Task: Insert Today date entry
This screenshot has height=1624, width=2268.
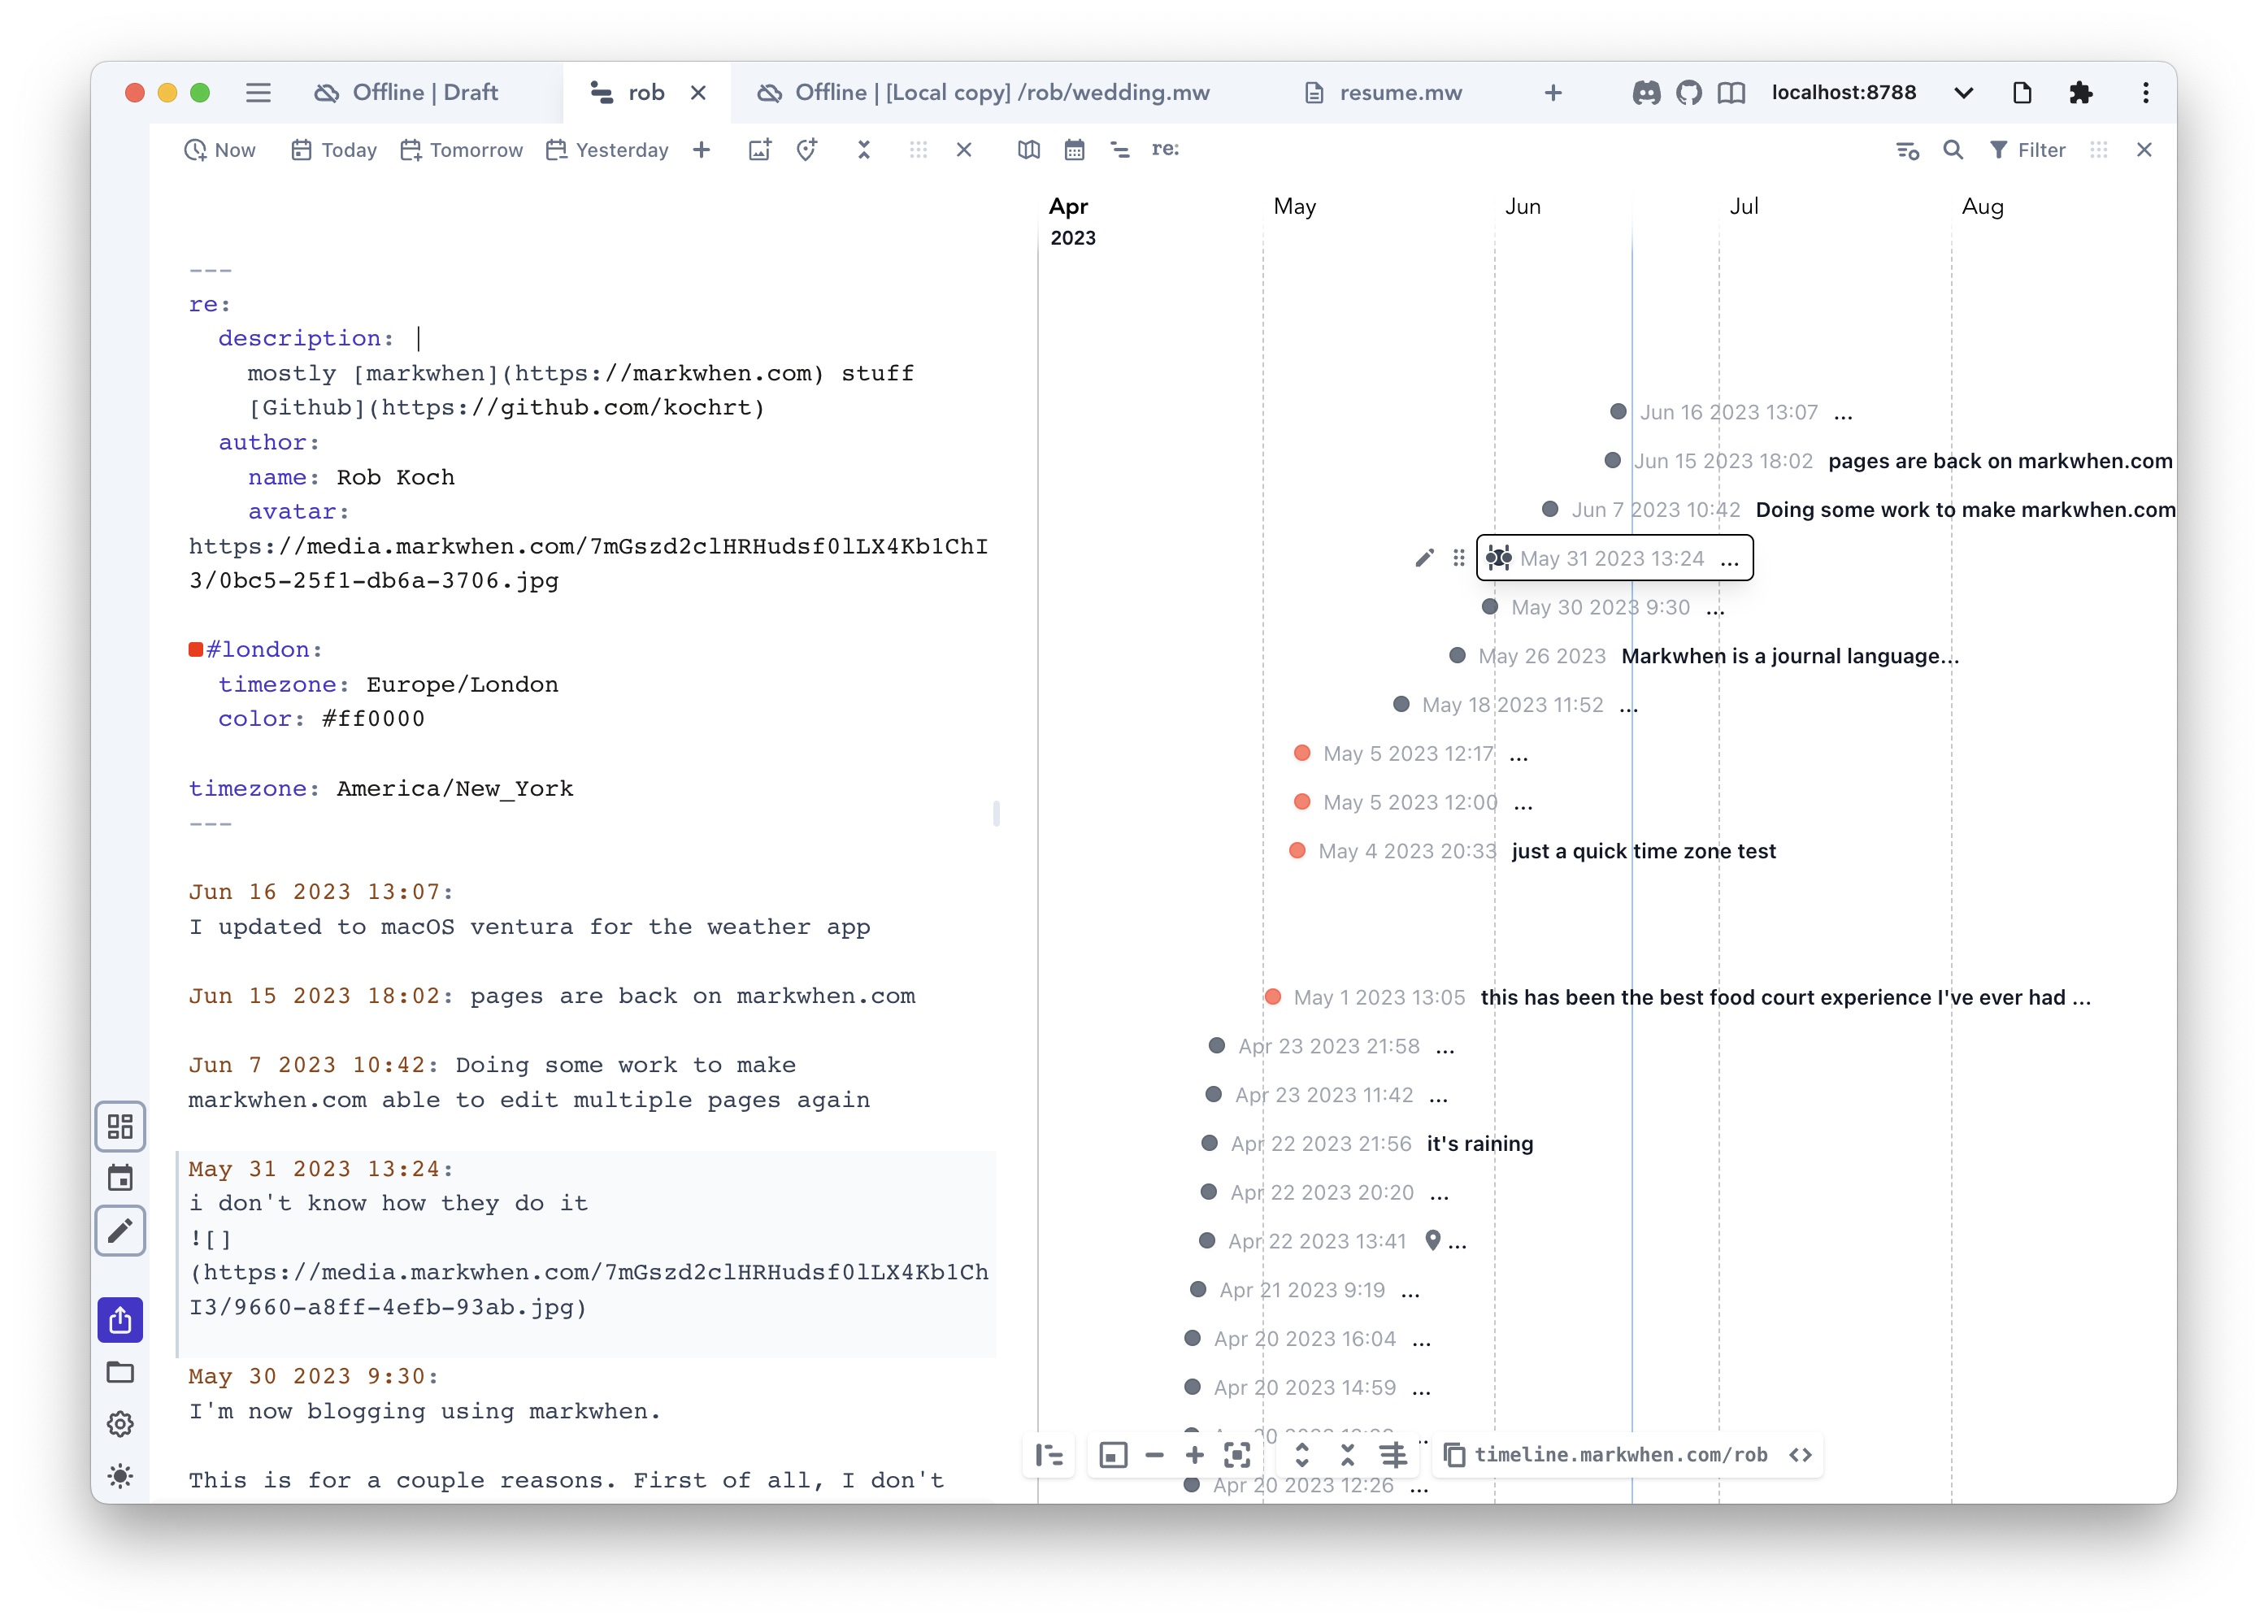Action: [x=334, y=150]
